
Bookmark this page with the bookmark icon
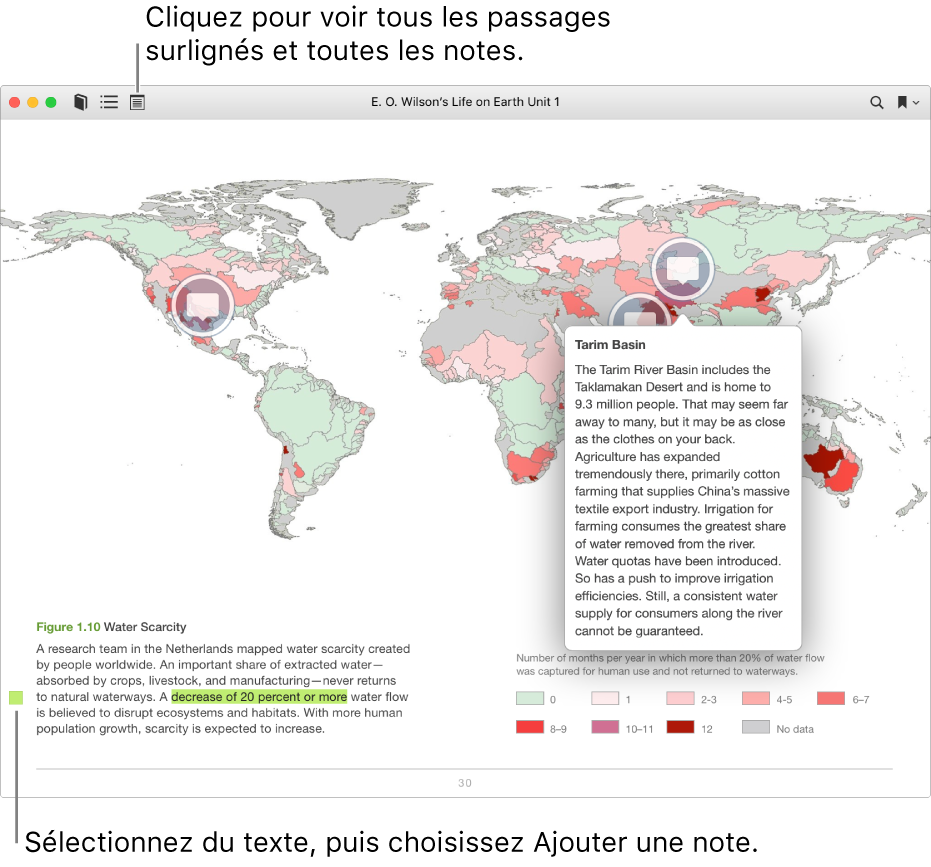pos(902,102)
